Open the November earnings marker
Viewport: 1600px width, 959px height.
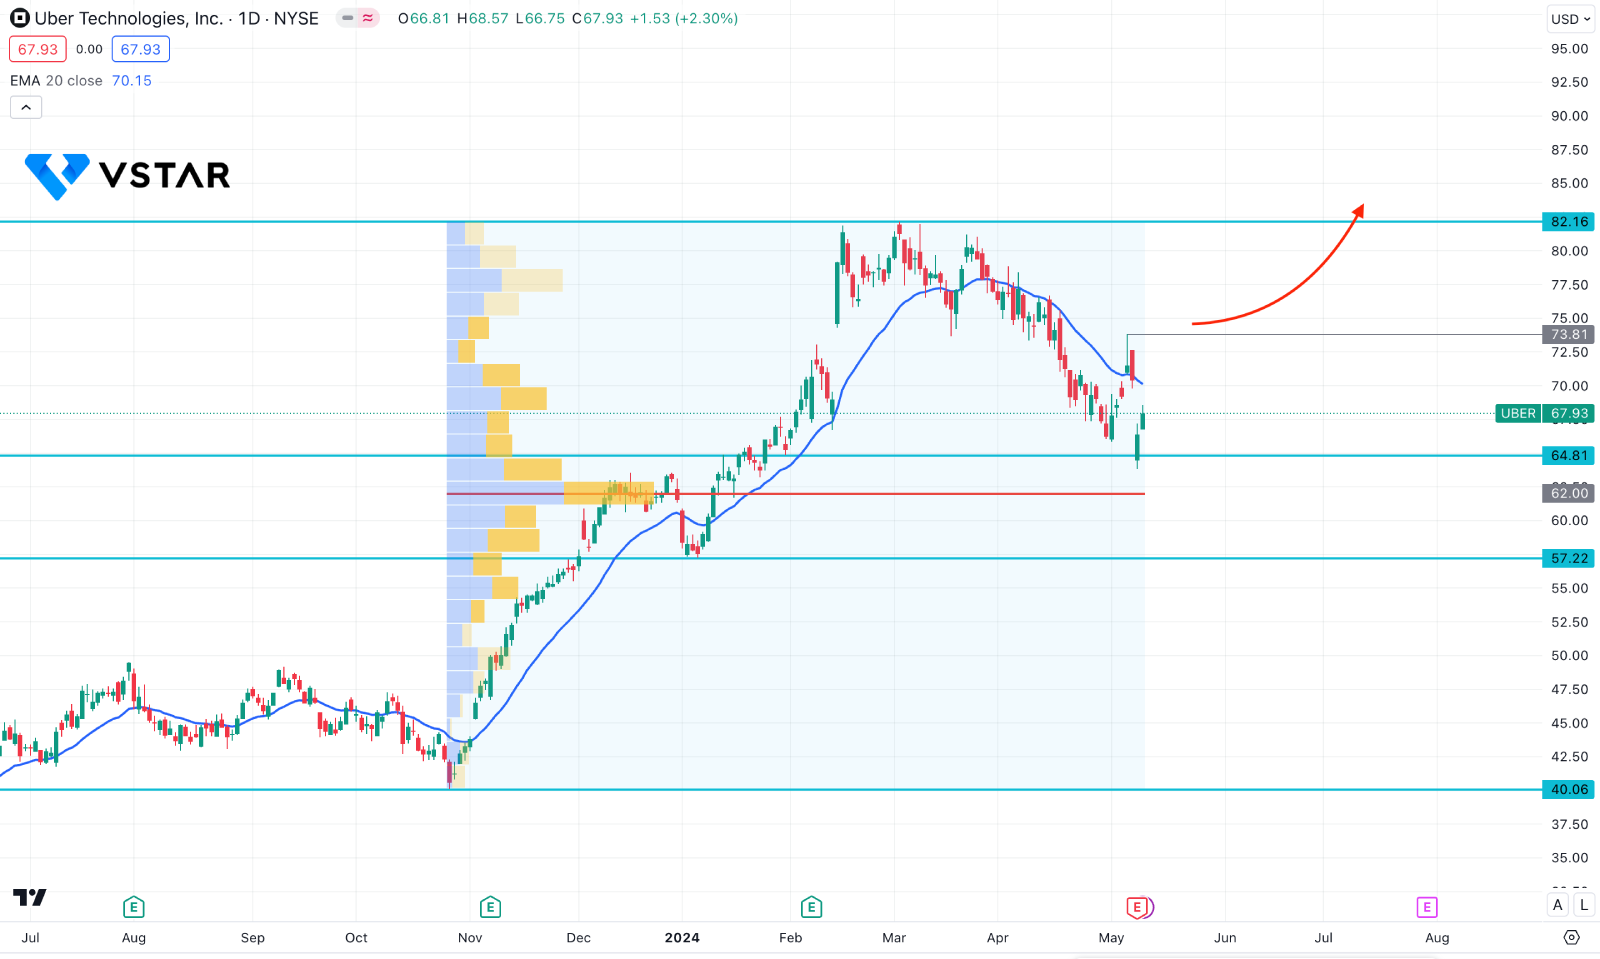(490, 907)
